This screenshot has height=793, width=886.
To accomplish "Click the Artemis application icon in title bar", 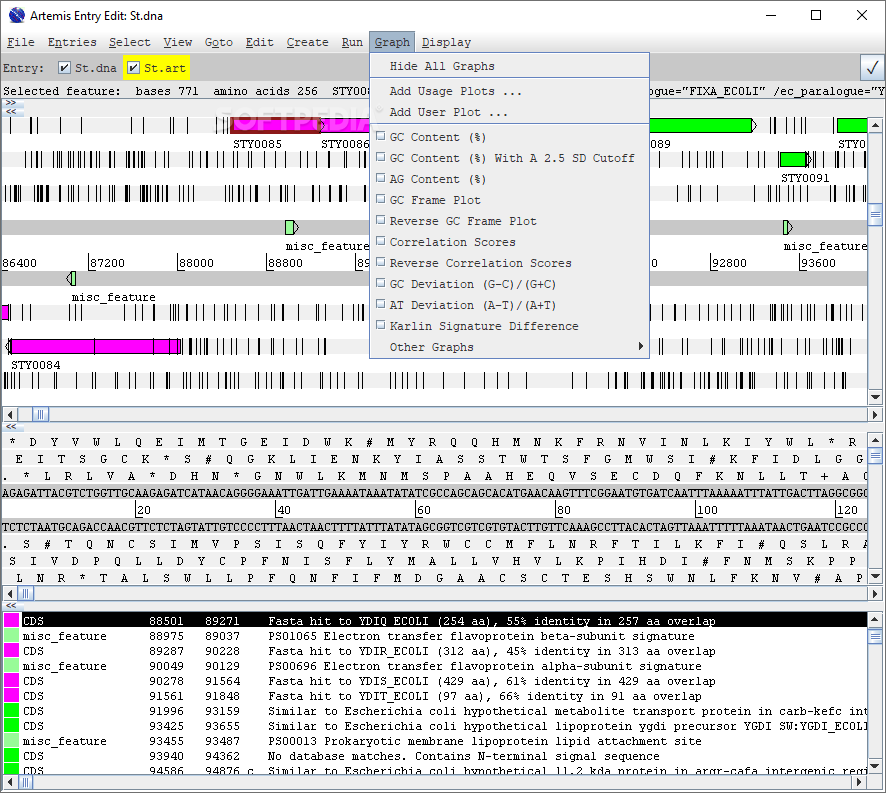I will click(16, 15).
